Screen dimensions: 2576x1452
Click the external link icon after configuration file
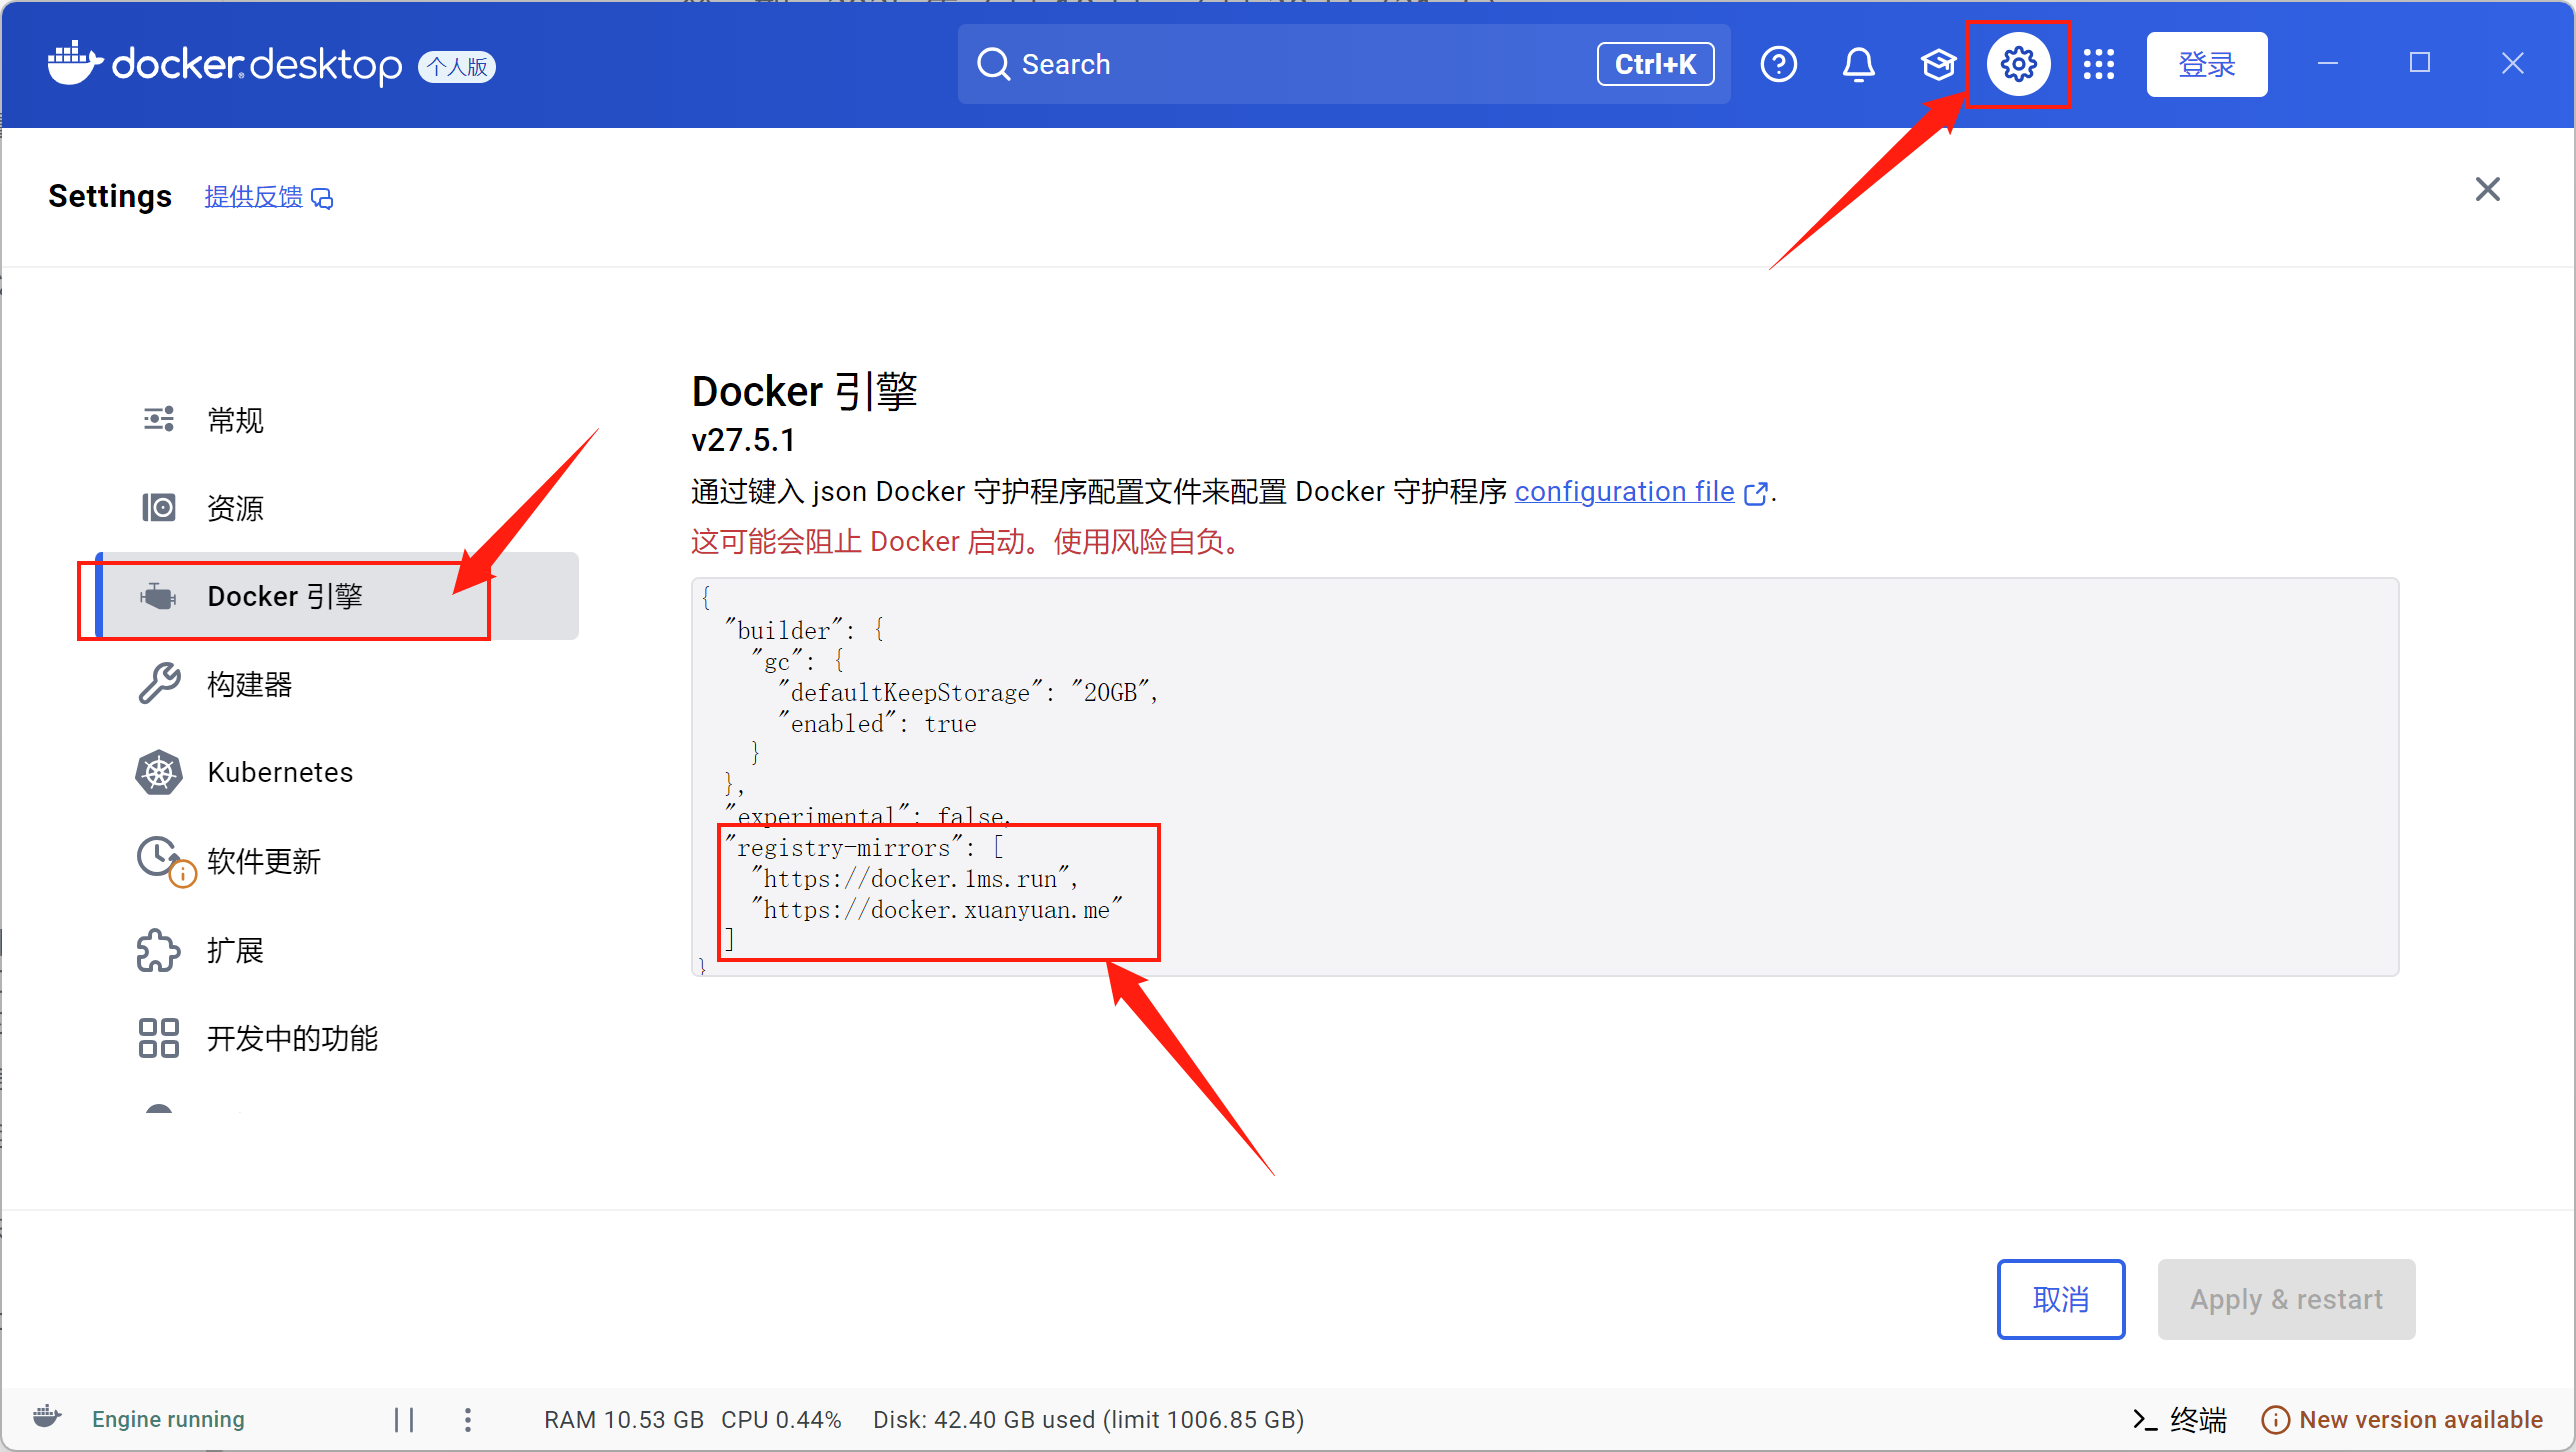[x=1755, y=493]
